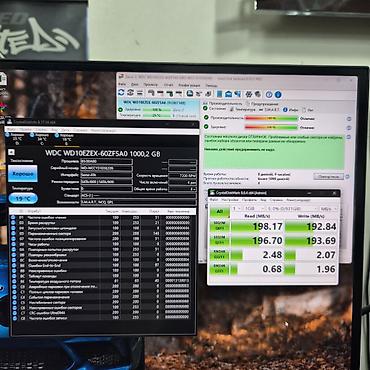This screenshot has width=370, height=370.
Task: Switch to the Температура tab in Hard Disk Sentinel
Action: pos(242,109)
